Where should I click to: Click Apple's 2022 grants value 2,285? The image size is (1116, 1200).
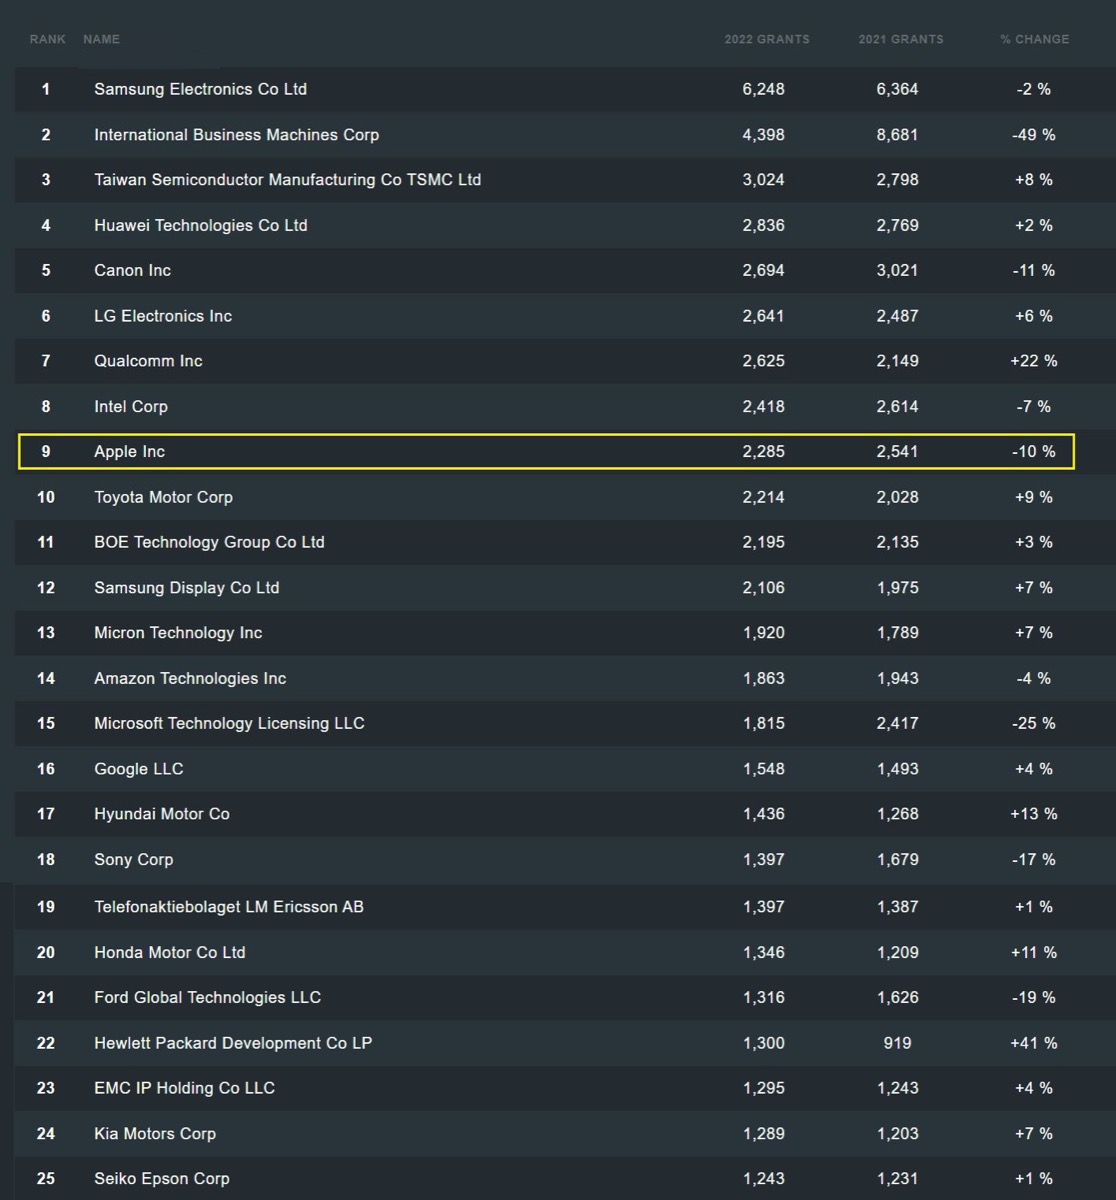tap(764, 451)
